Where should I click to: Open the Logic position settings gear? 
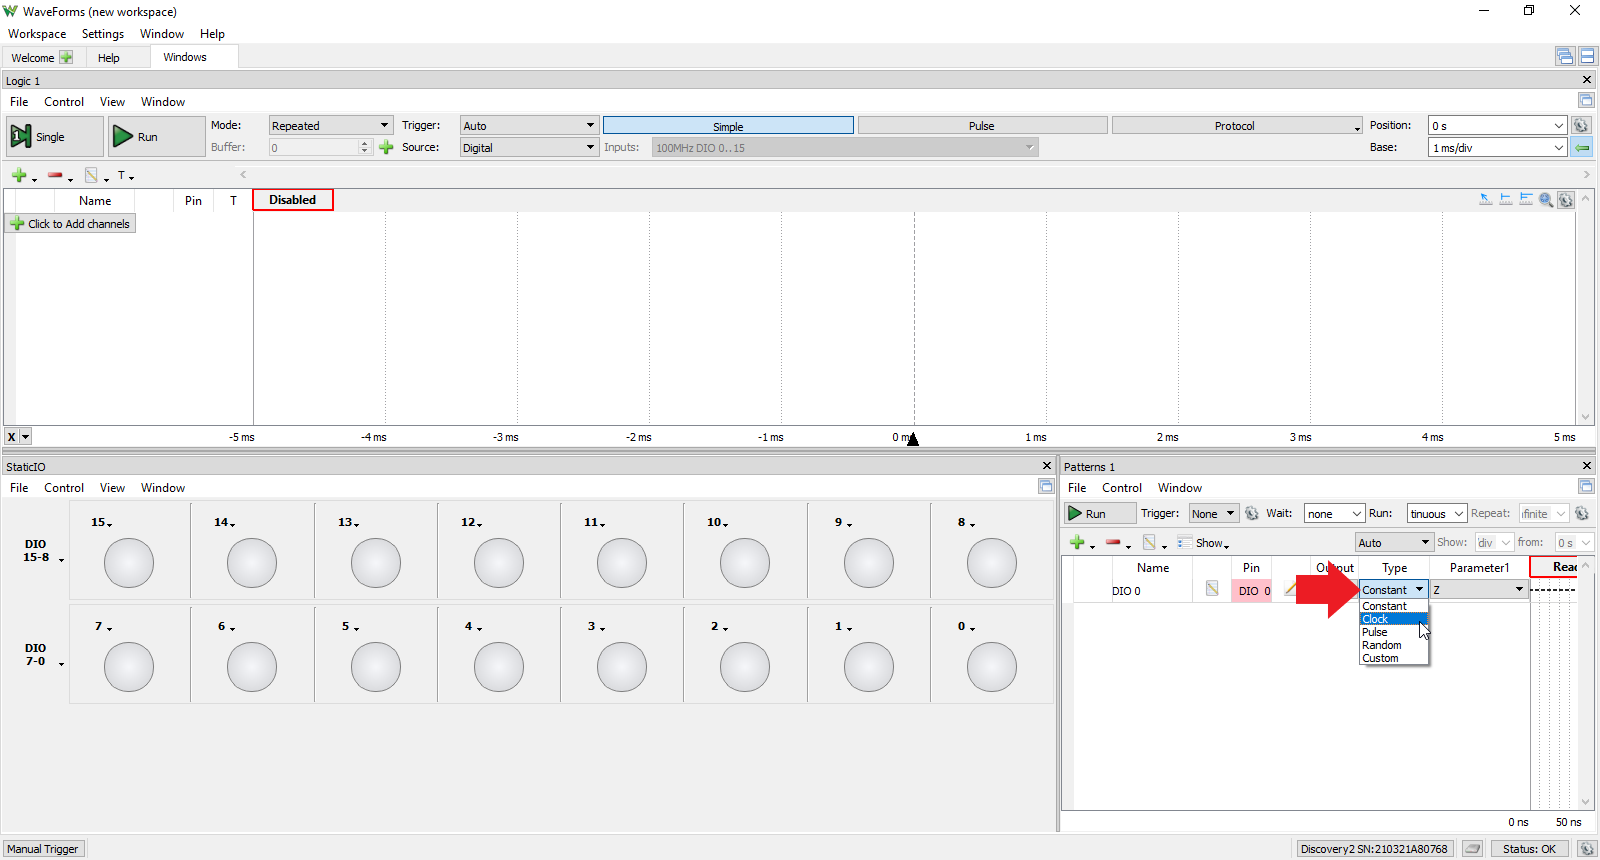pos(1581,126)
